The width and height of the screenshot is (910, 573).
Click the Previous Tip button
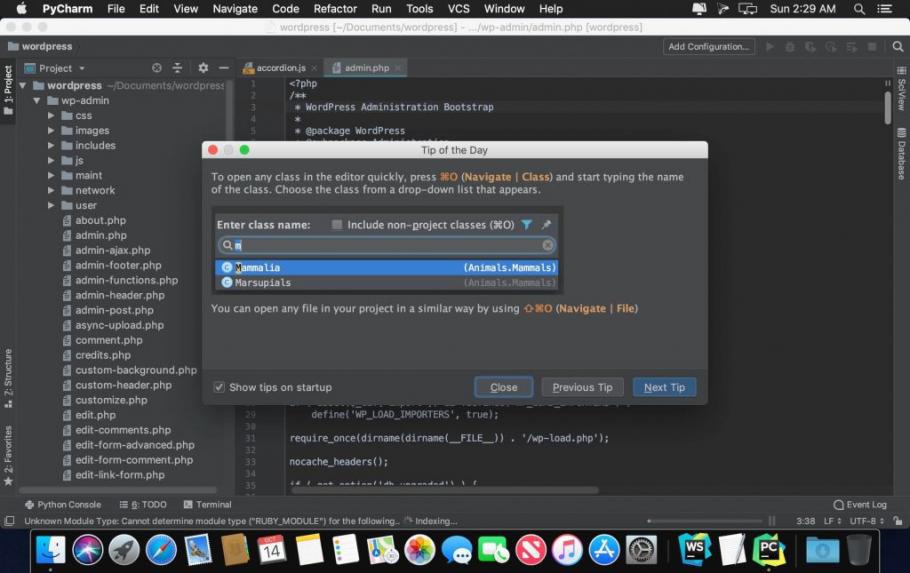click(x=582, y=387)
